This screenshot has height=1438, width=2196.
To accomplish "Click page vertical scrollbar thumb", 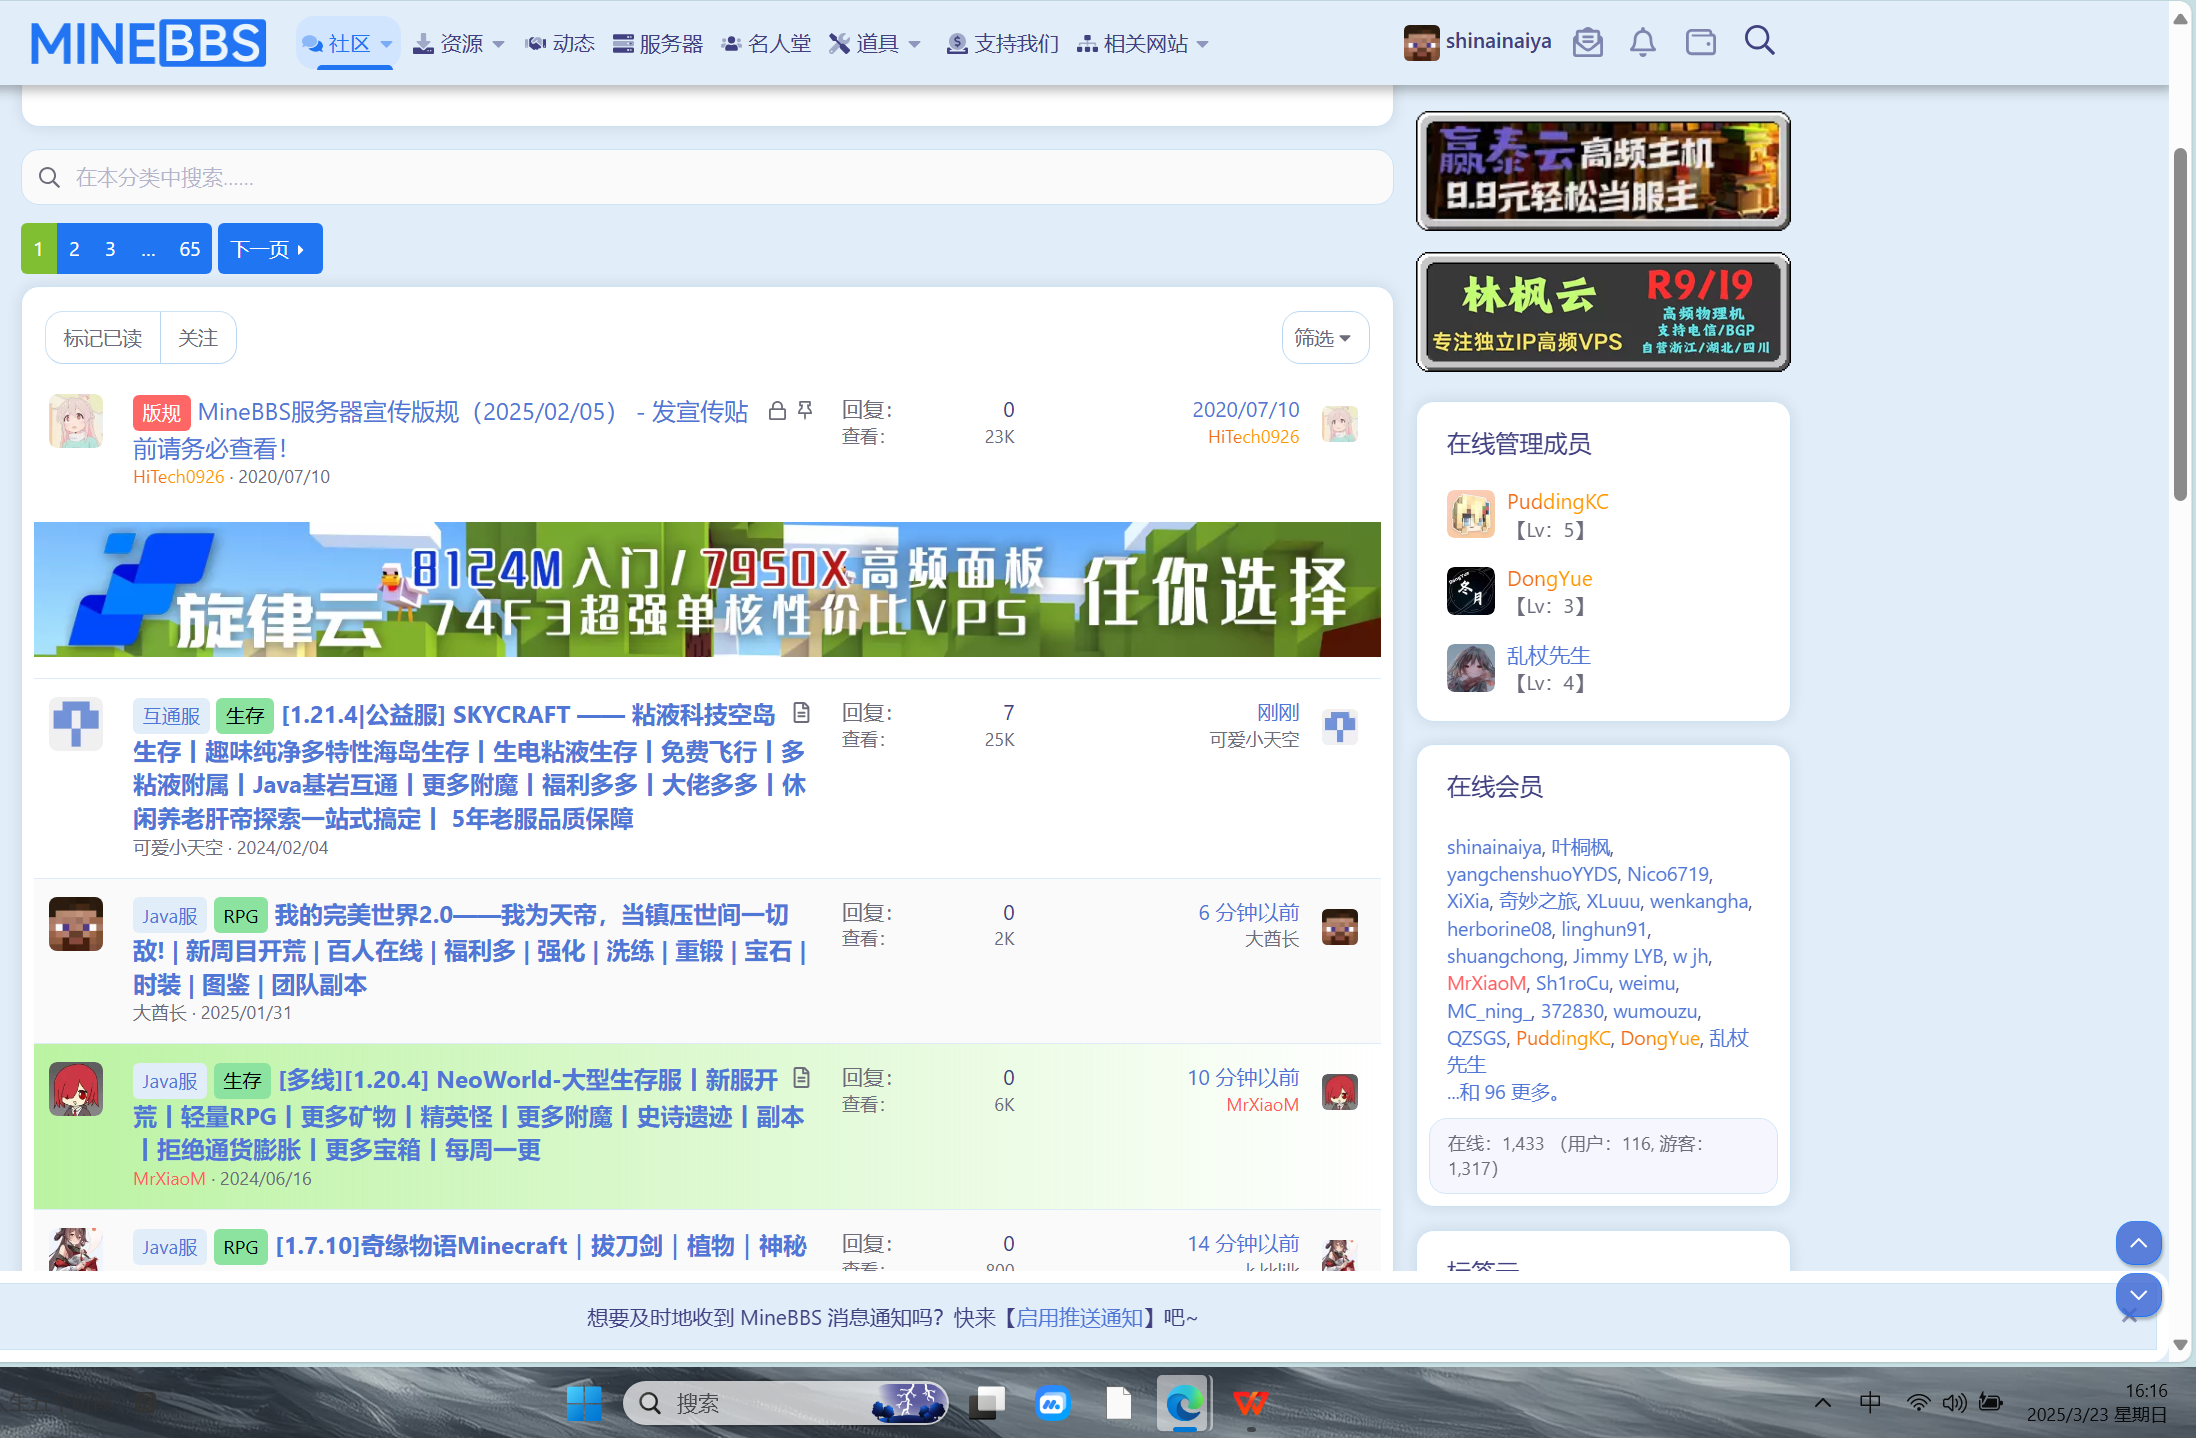I will coord(2181,325).
